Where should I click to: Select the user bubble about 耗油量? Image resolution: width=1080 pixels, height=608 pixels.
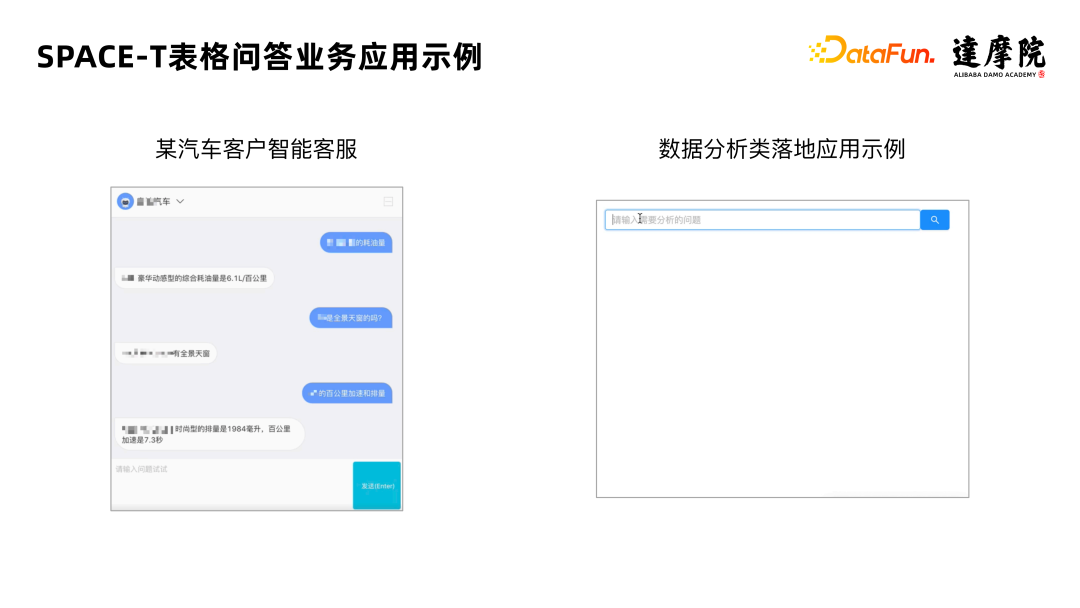pyautogui.click(x=356, y=242)
